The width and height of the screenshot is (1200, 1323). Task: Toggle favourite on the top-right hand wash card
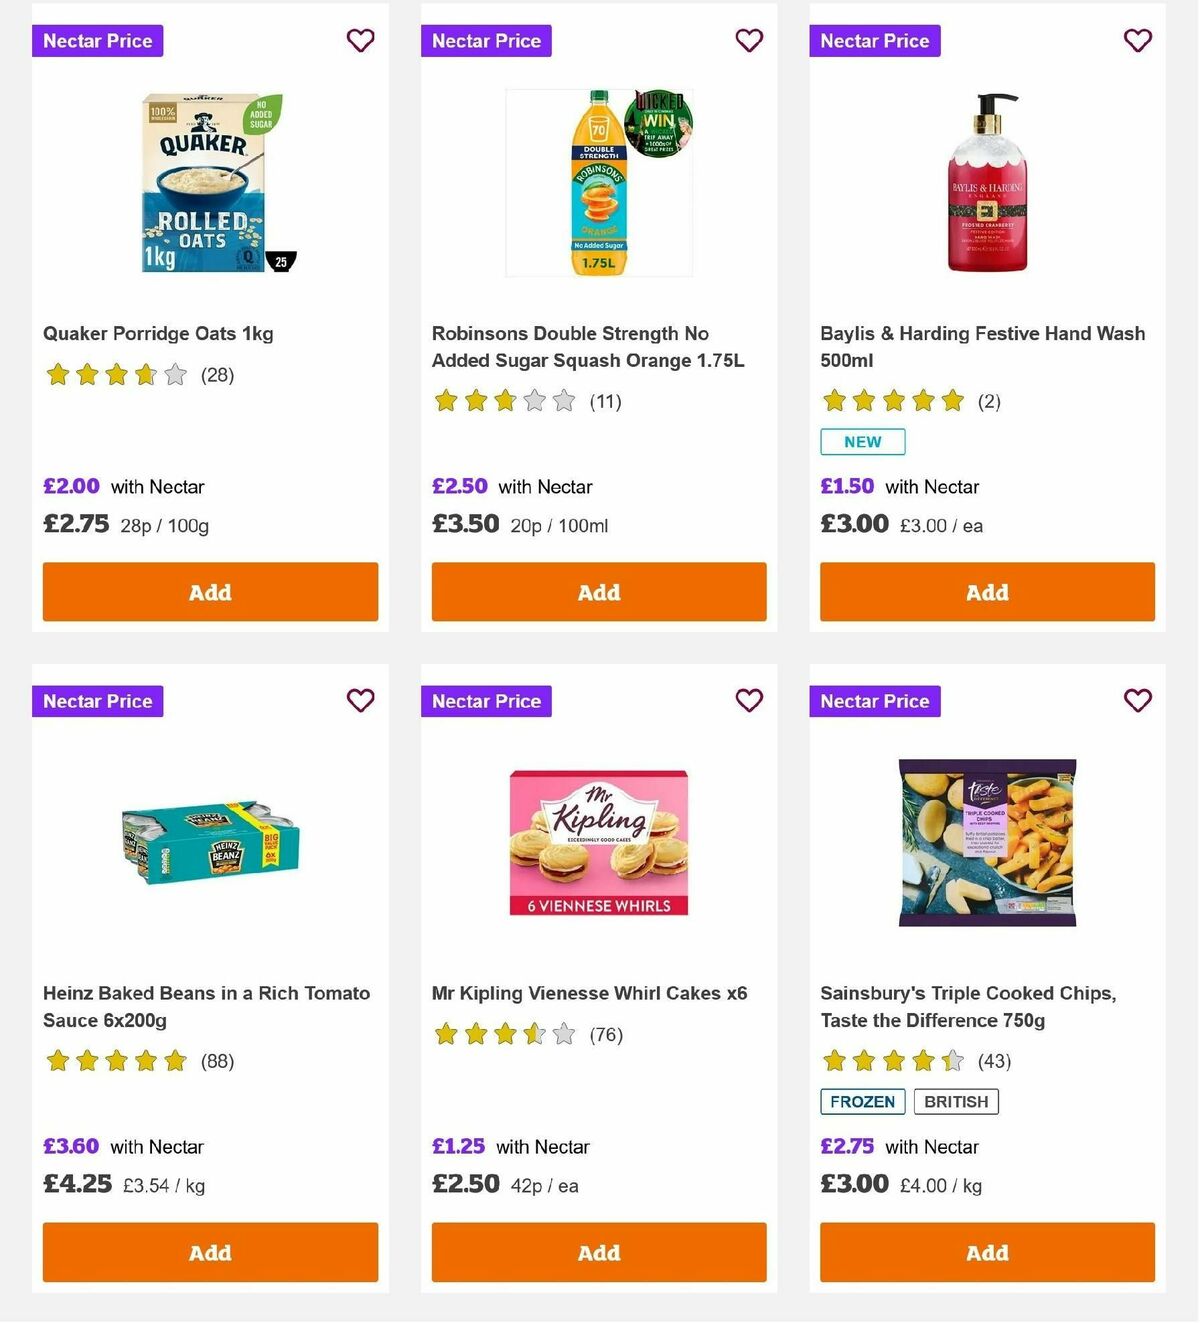click(x=1137, y=40)
